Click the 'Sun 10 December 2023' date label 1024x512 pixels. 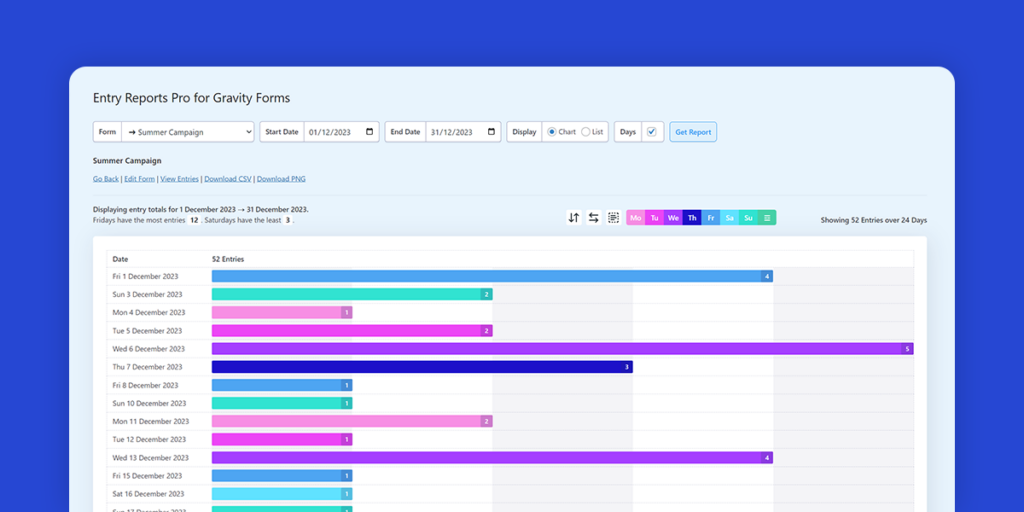point(149,404)
